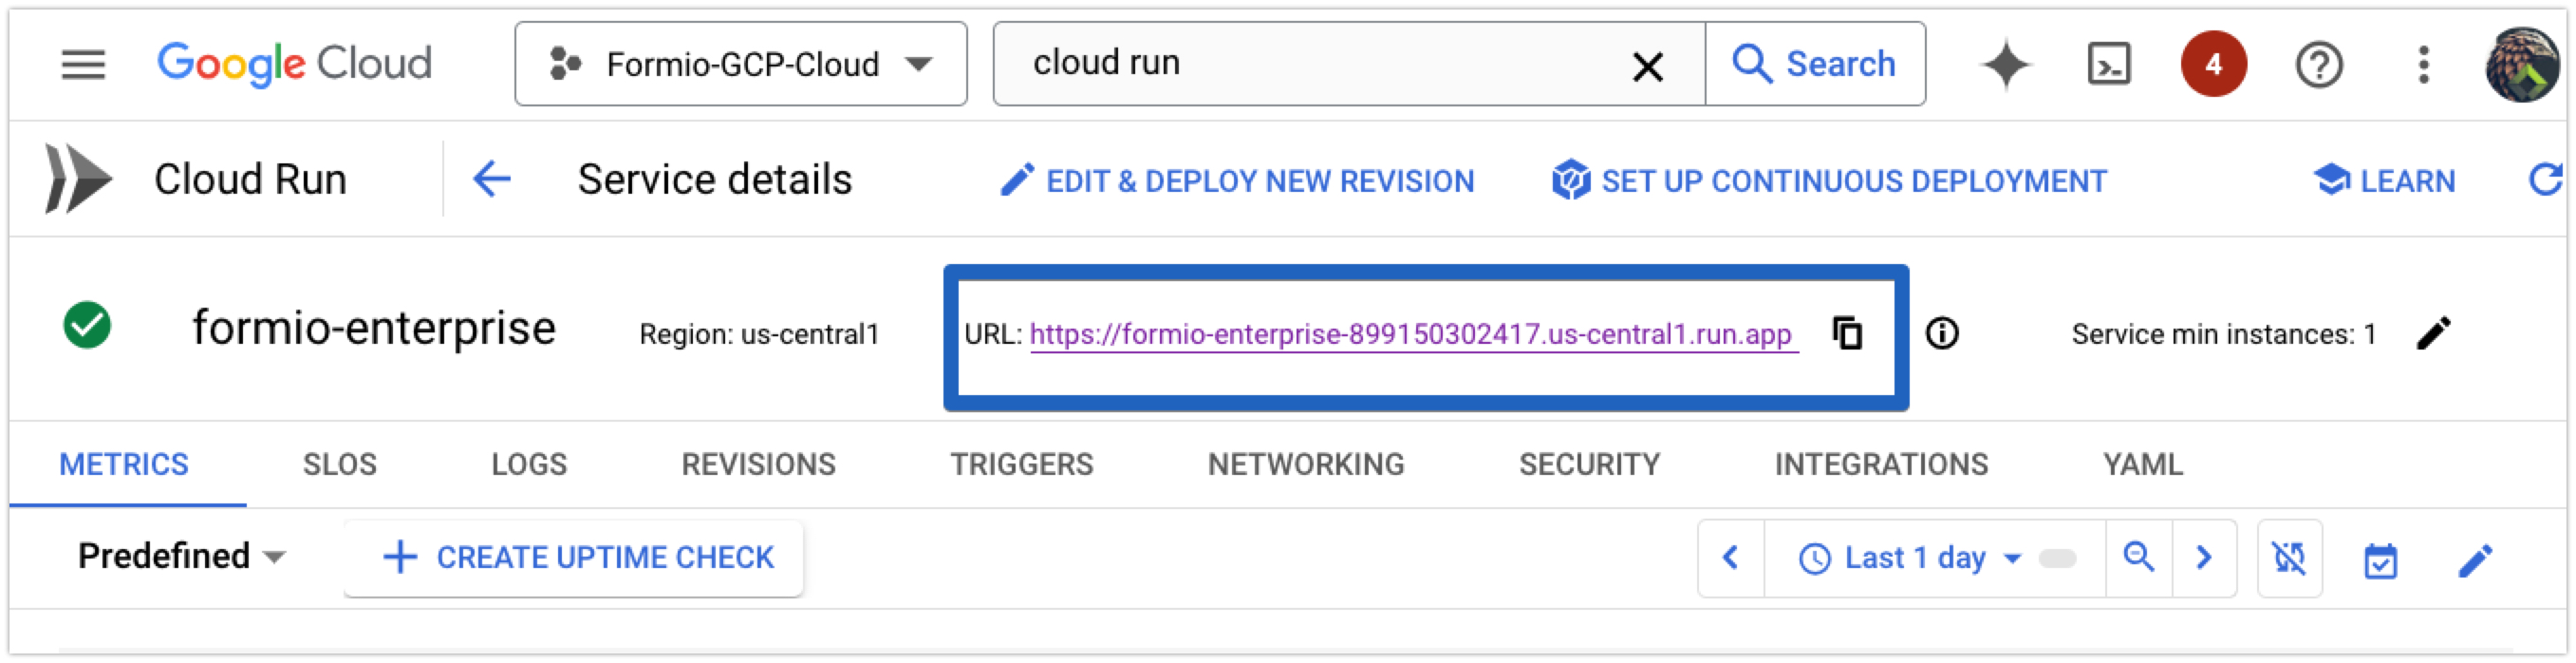Switch to the Triggers tab
Screen dimensions: 2576x663
click(1021, 464)
